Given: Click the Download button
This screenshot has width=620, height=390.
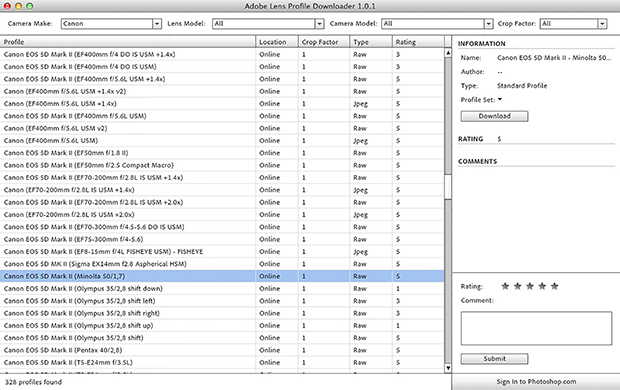Looking at the screenshot, I should [494, 116].
